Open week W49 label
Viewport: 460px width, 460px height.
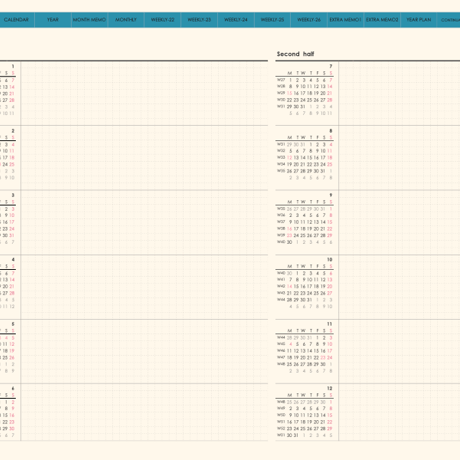(x=281, y=408)
